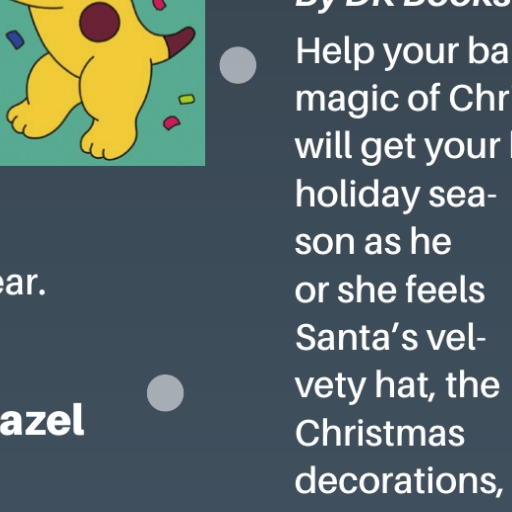512x512 pixels.
Task: Click the "magic of Chr" text line
Action: [x=403, y=100]
